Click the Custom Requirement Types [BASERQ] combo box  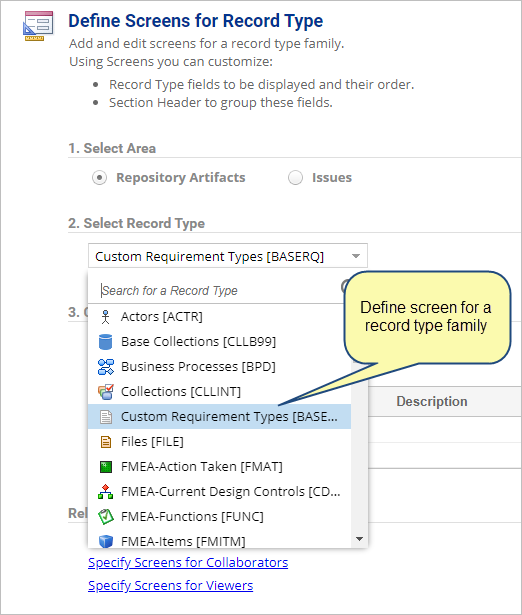coord(228,256)
